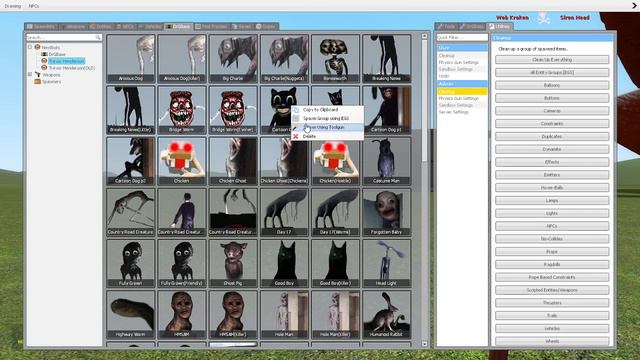Image resolution: width=640 pixels, height=360 pixels.
Task: Select the Breaking News(Killer) spawn icon
Action: click(x=131, y=110)
